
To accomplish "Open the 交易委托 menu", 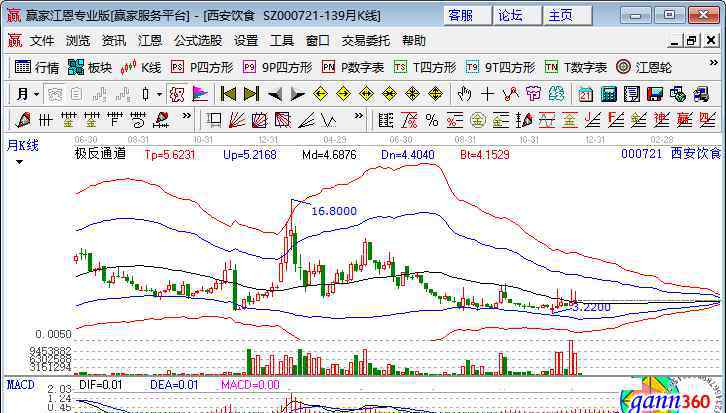I will click(366, 41).
